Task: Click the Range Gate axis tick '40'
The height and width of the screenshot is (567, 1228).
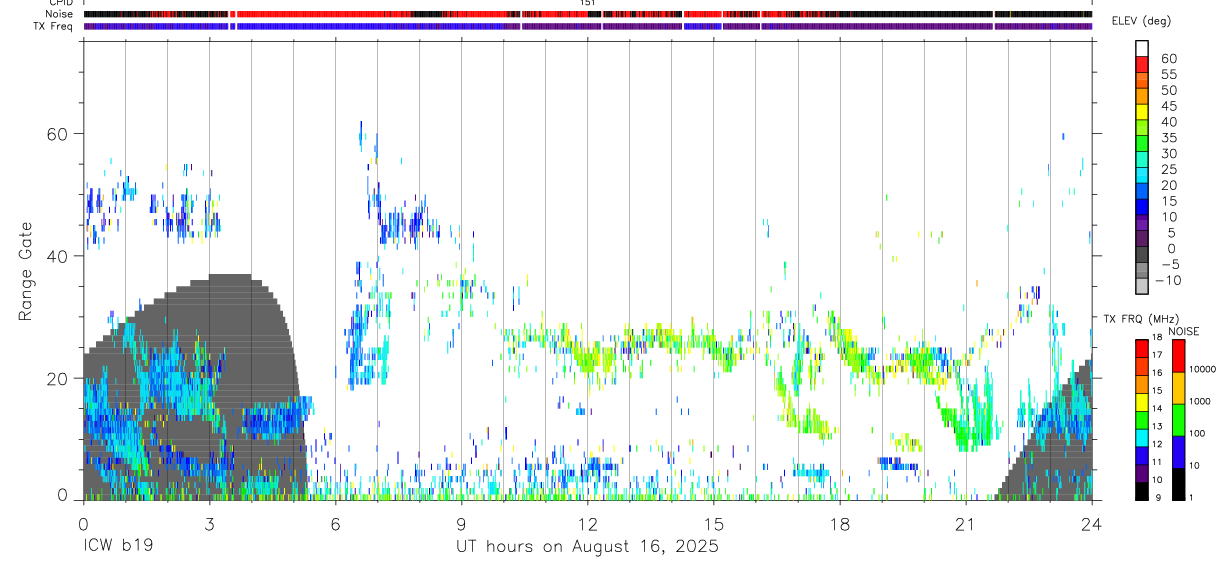Action: [x=57, y=256]
